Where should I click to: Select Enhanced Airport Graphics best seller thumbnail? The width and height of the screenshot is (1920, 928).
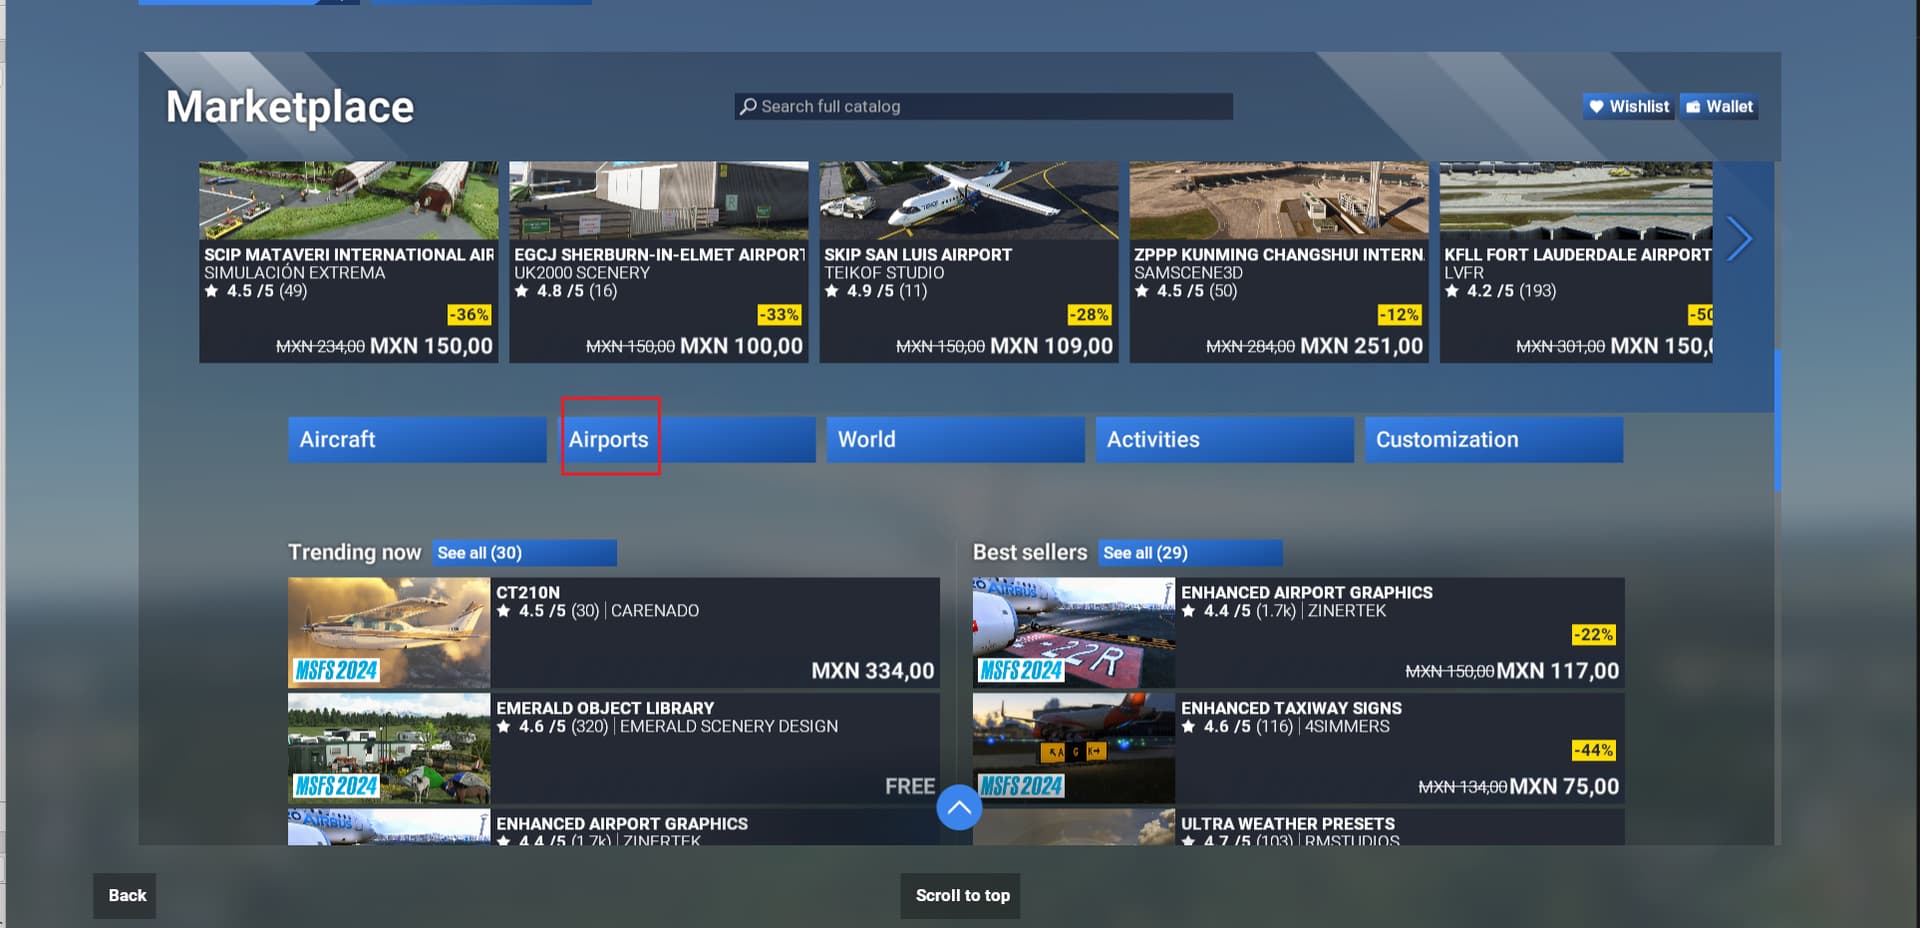(x=1073, y=632)
